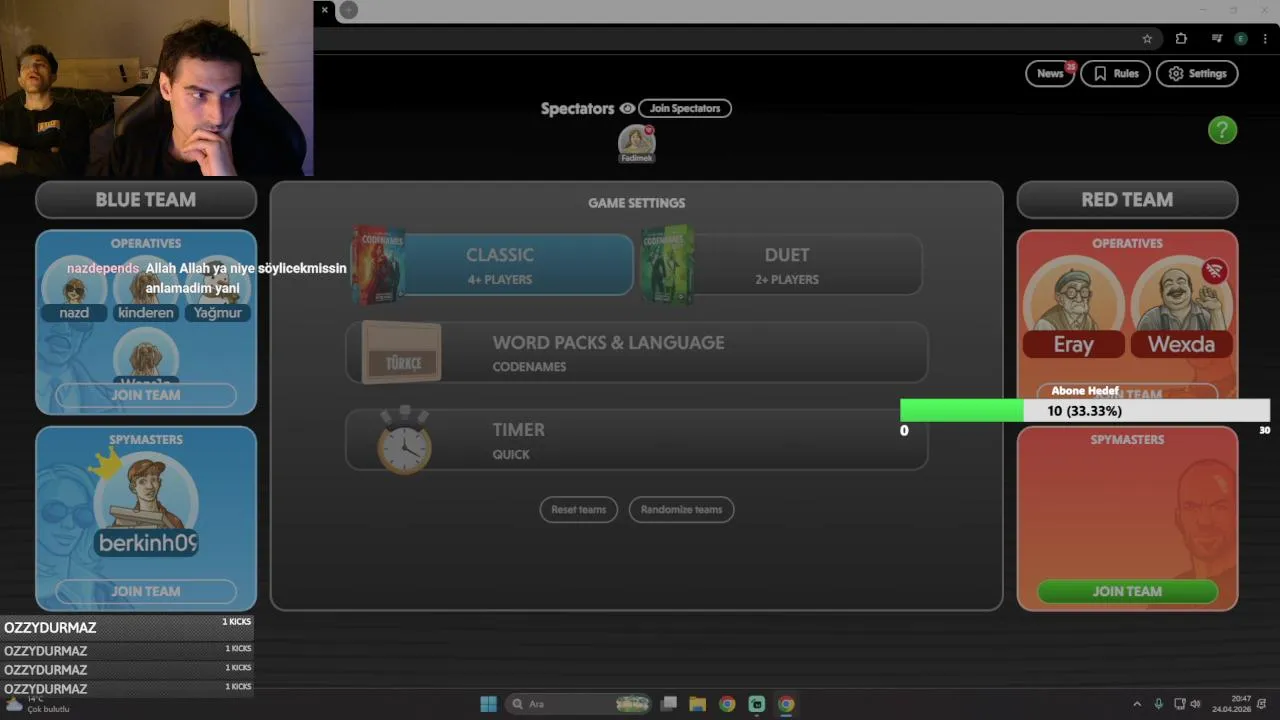
Task: Click the taskbar microphone tray icon
Action: click(x=1159, y=704)
